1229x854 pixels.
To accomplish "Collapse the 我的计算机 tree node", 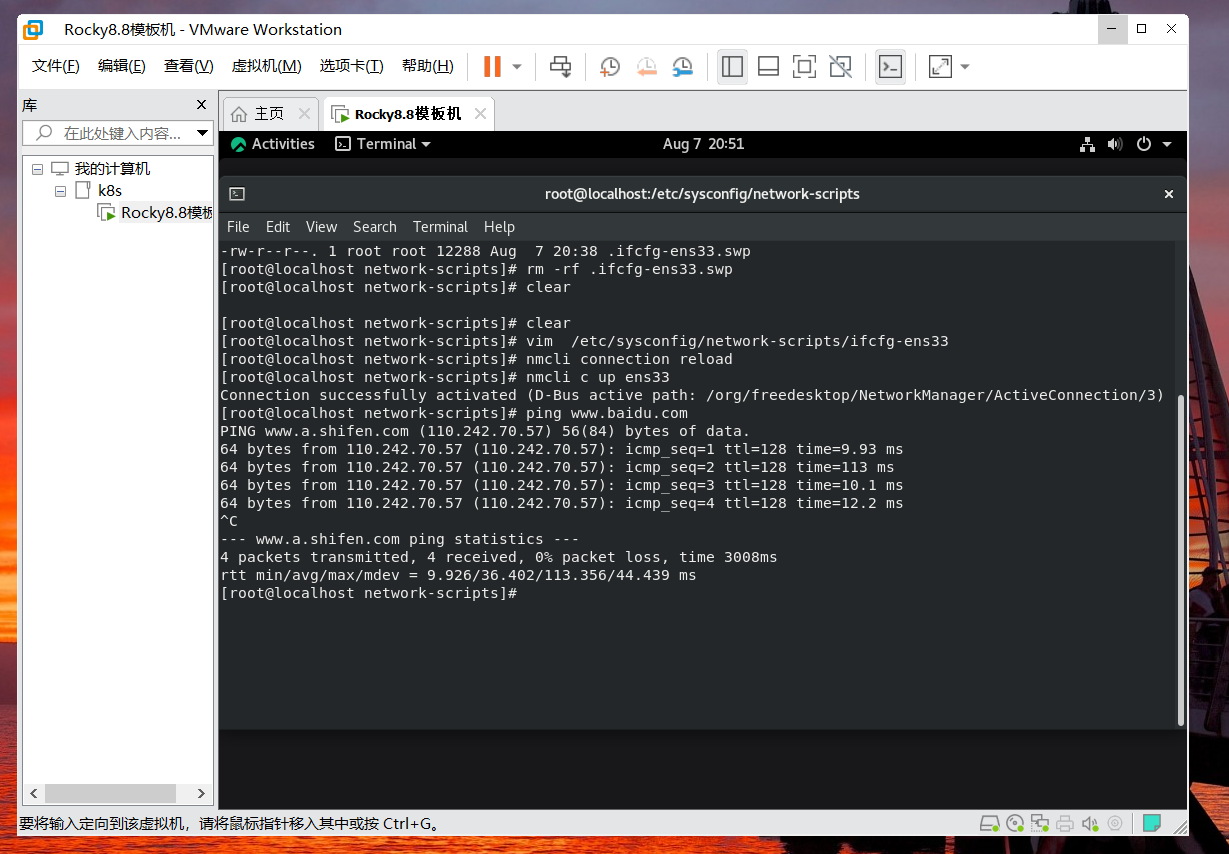I will [38, 169].
